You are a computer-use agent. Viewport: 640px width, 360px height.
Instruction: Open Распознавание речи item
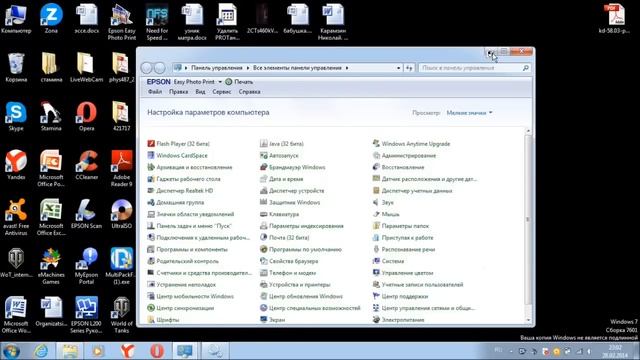(x=404, y=249)
